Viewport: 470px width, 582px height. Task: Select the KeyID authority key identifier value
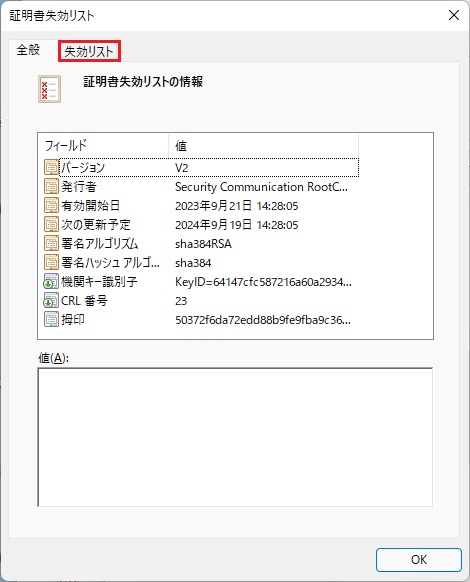263,282
